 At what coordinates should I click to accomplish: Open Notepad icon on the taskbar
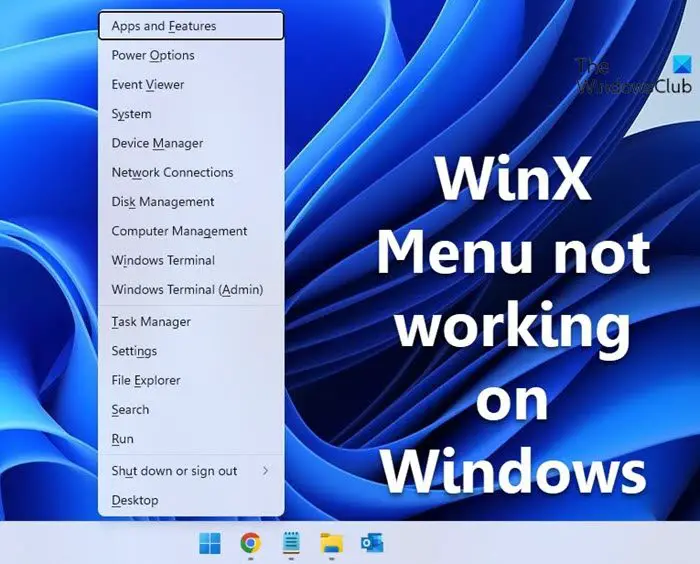click(x=291, y=543)
